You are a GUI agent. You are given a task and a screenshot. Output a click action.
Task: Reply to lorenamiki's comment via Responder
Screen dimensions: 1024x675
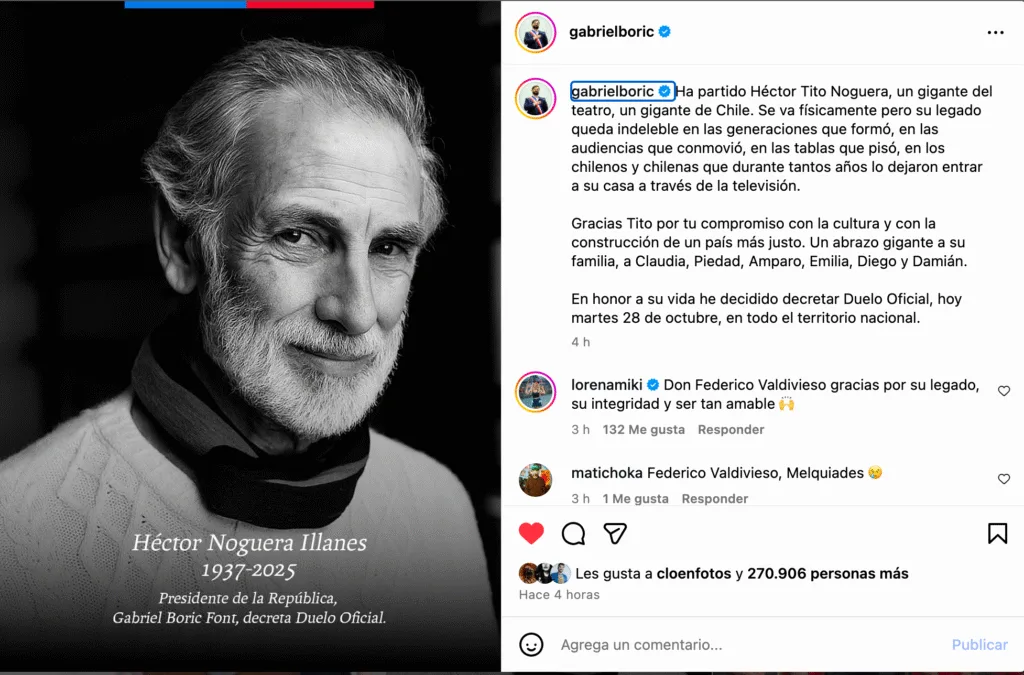tap(731, 429)
